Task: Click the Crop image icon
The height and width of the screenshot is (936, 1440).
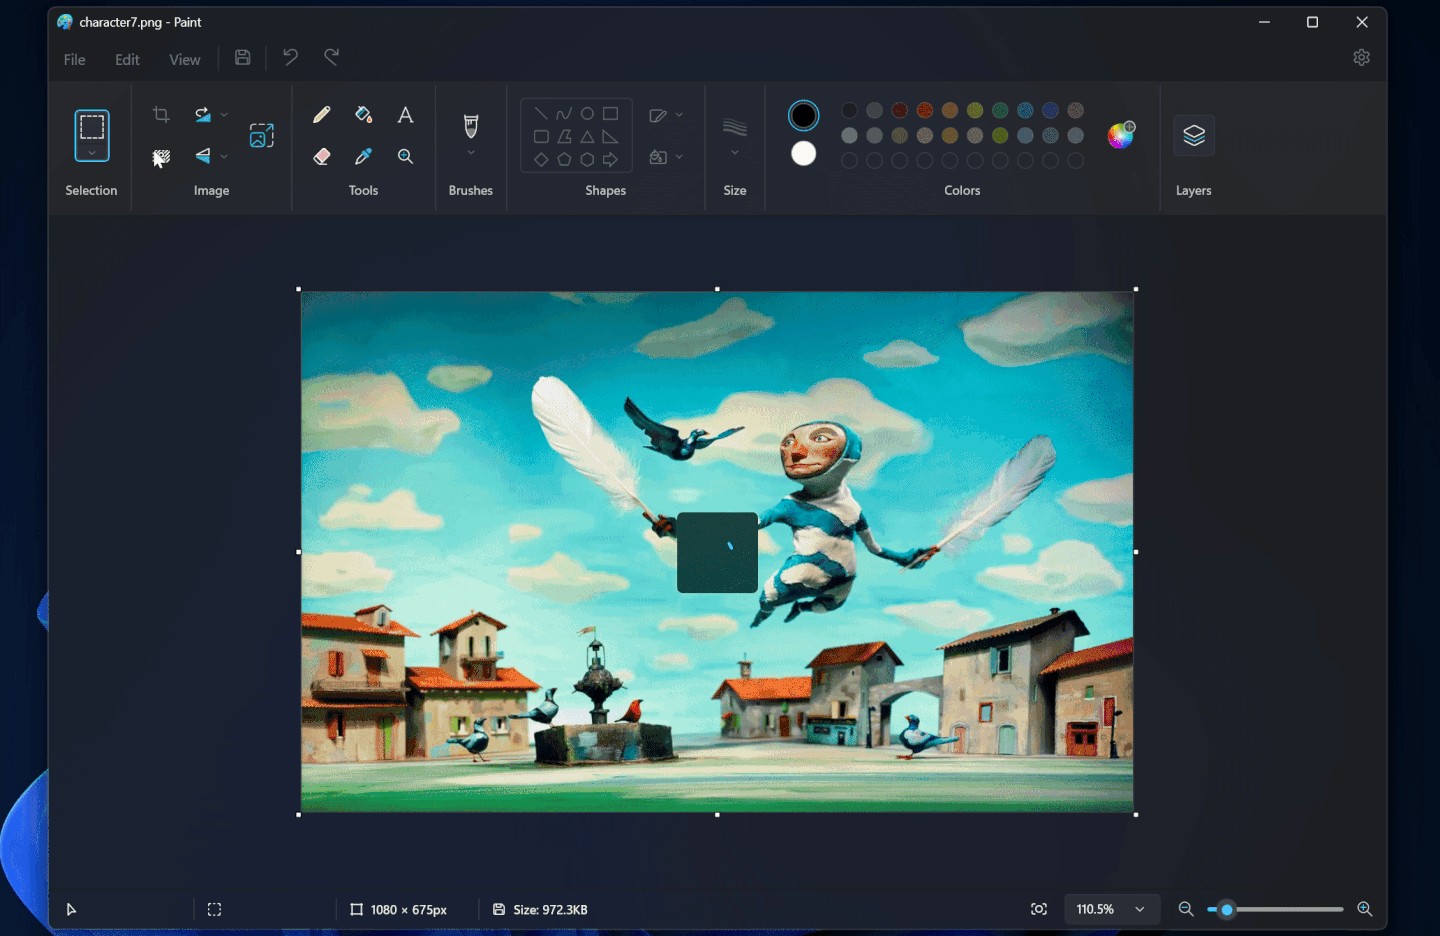Action: click(x=161, y=115)
